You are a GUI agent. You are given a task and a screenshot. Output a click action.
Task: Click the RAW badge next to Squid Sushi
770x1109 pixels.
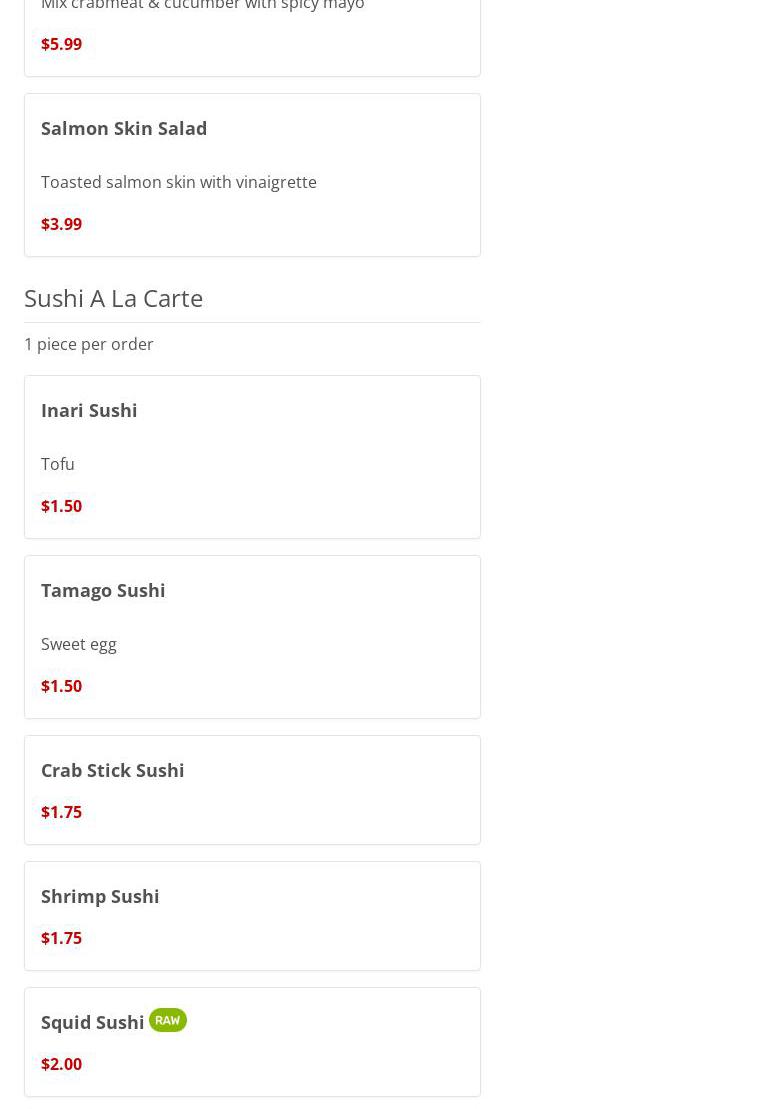pos(167,1020)
